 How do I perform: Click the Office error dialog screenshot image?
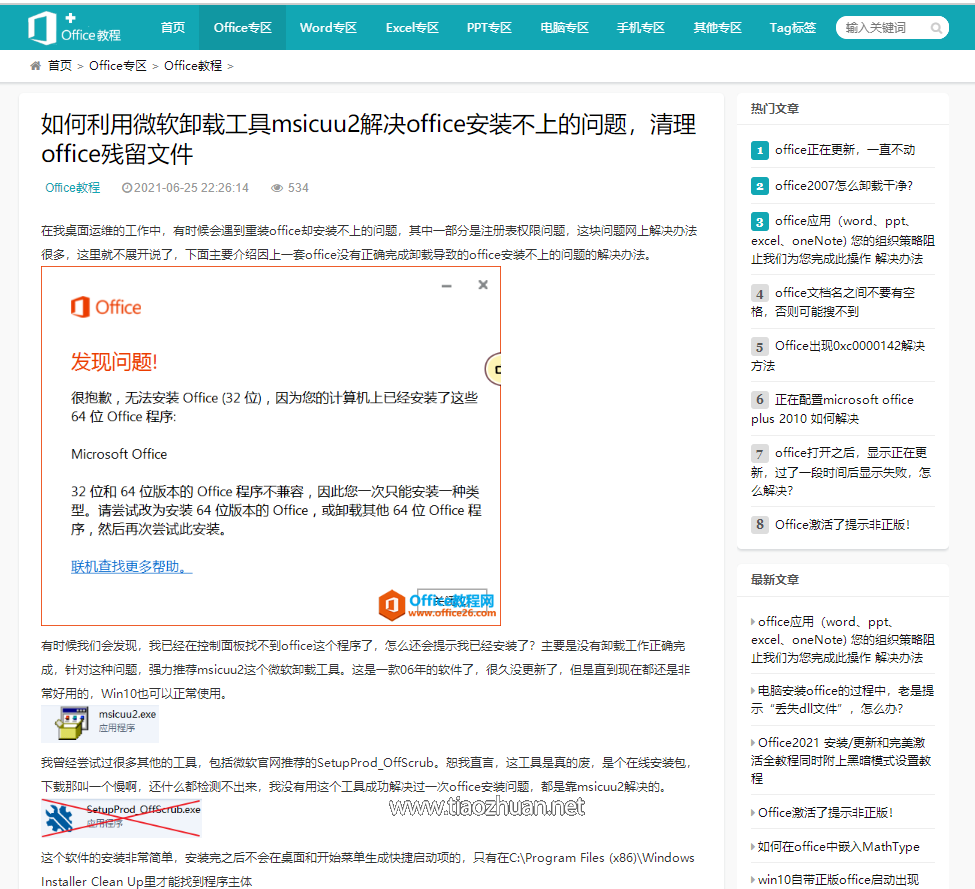270,446
